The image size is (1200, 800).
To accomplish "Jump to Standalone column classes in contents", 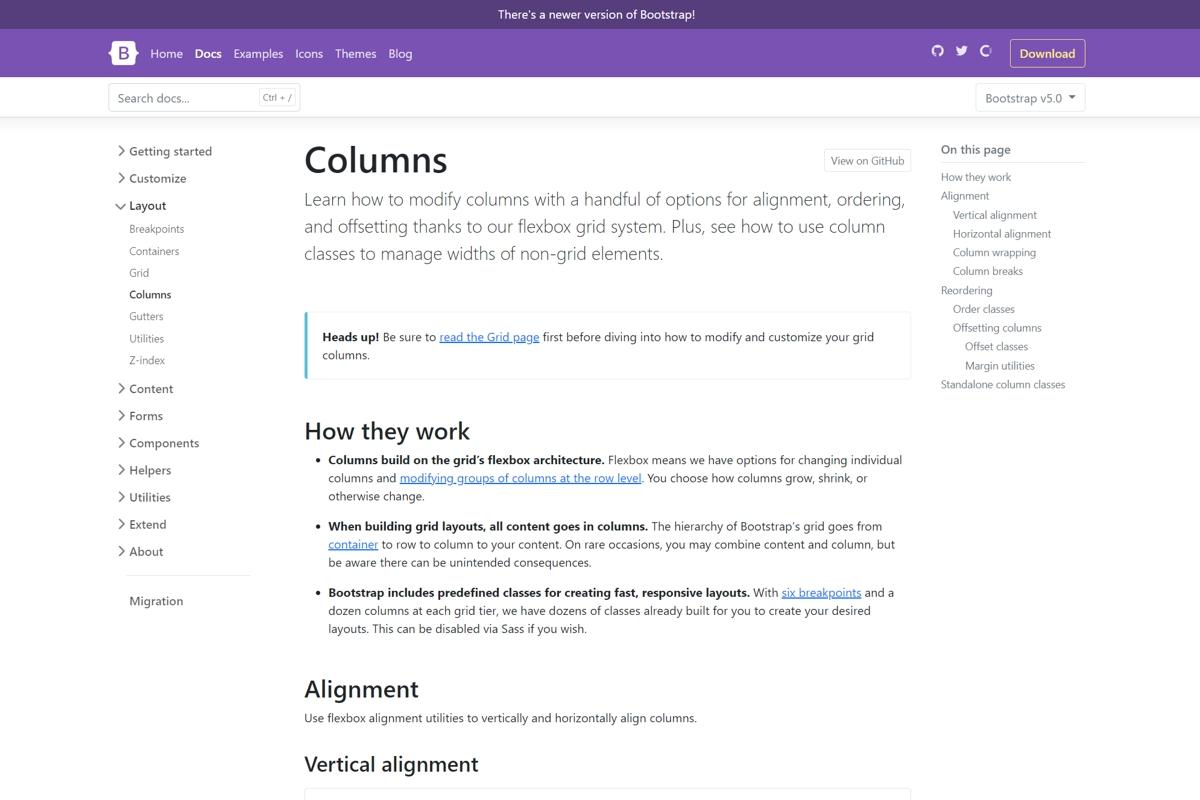I will [x=1003, y=384].
